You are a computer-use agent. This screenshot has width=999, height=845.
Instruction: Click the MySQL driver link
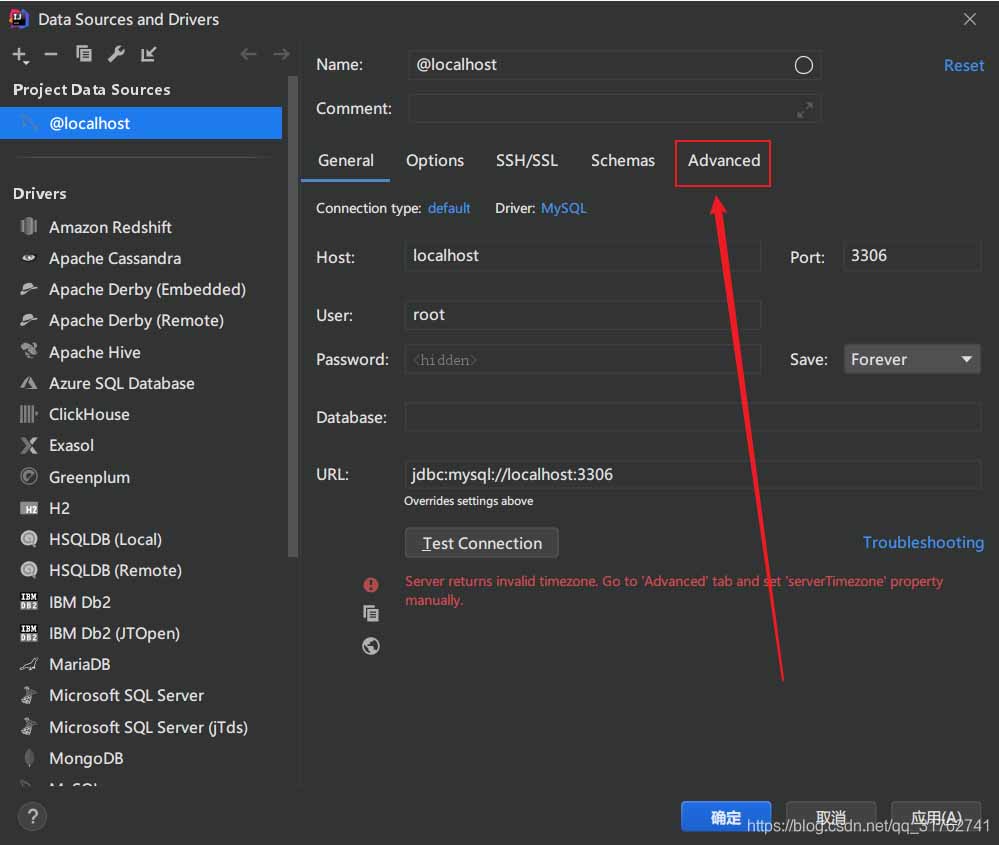pos(563,208)
